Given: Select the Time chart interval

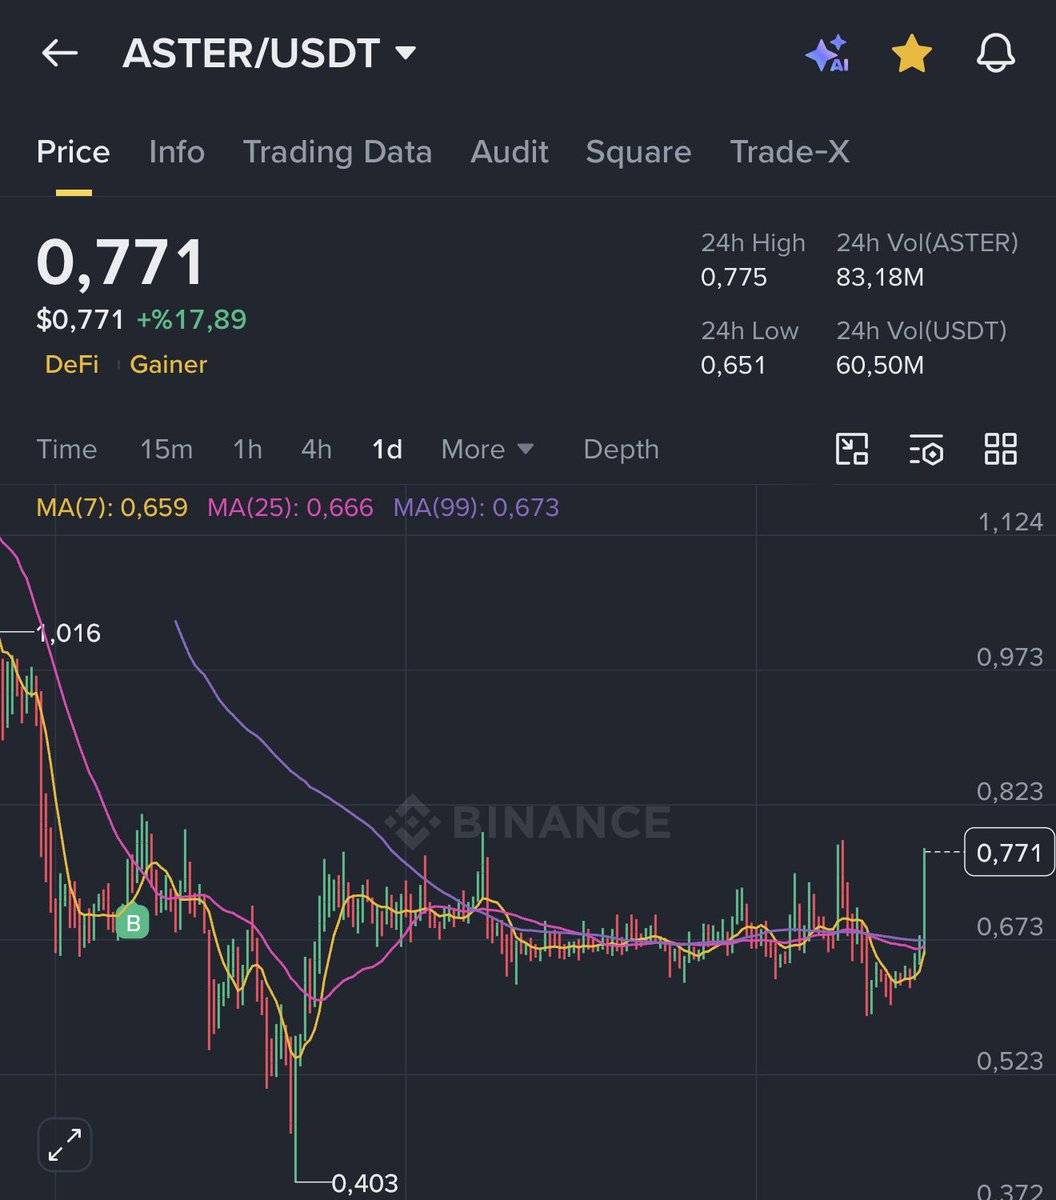Looking at the screenshot, I should [67, 450].
